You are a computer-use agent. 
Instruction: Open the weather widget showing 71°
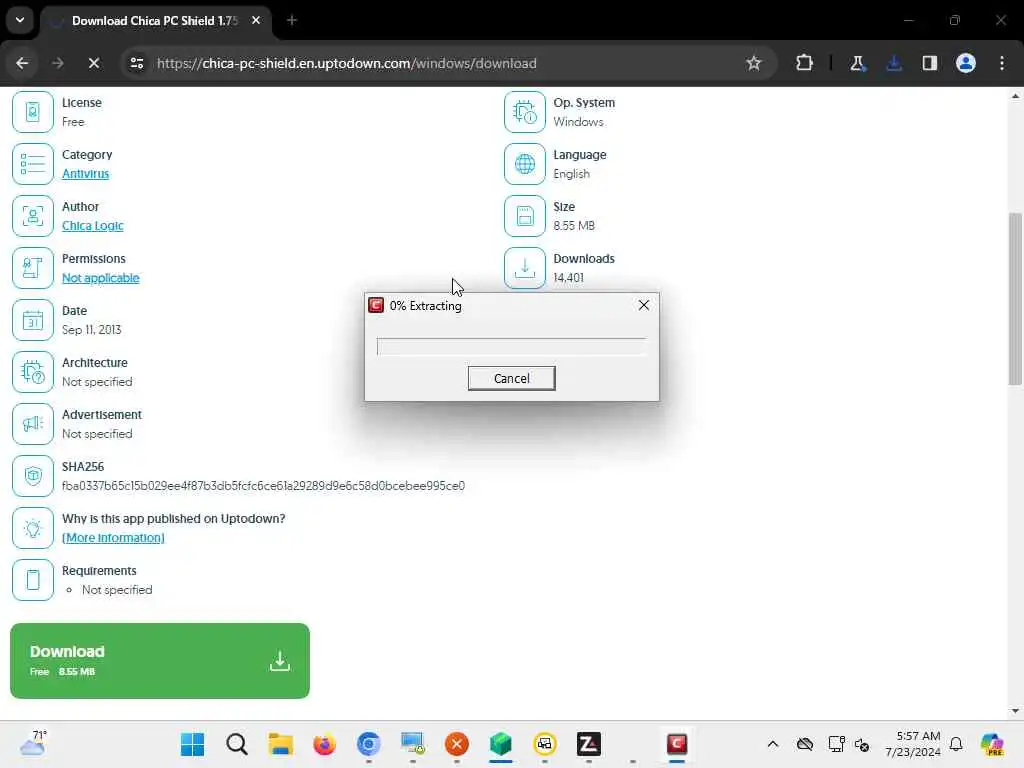(33, 743)
